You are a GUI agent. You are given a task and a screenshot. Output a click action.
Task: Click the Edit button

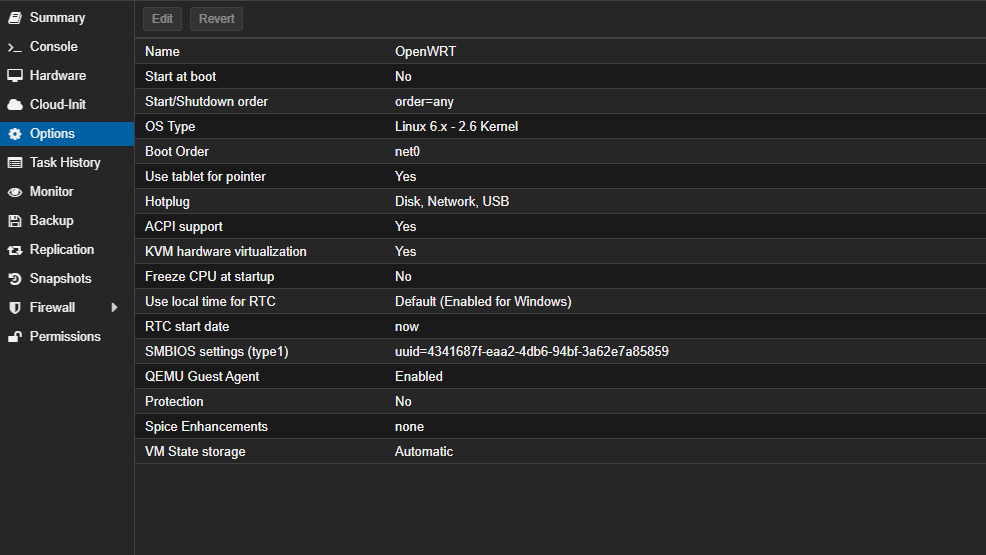pos(162,19)
